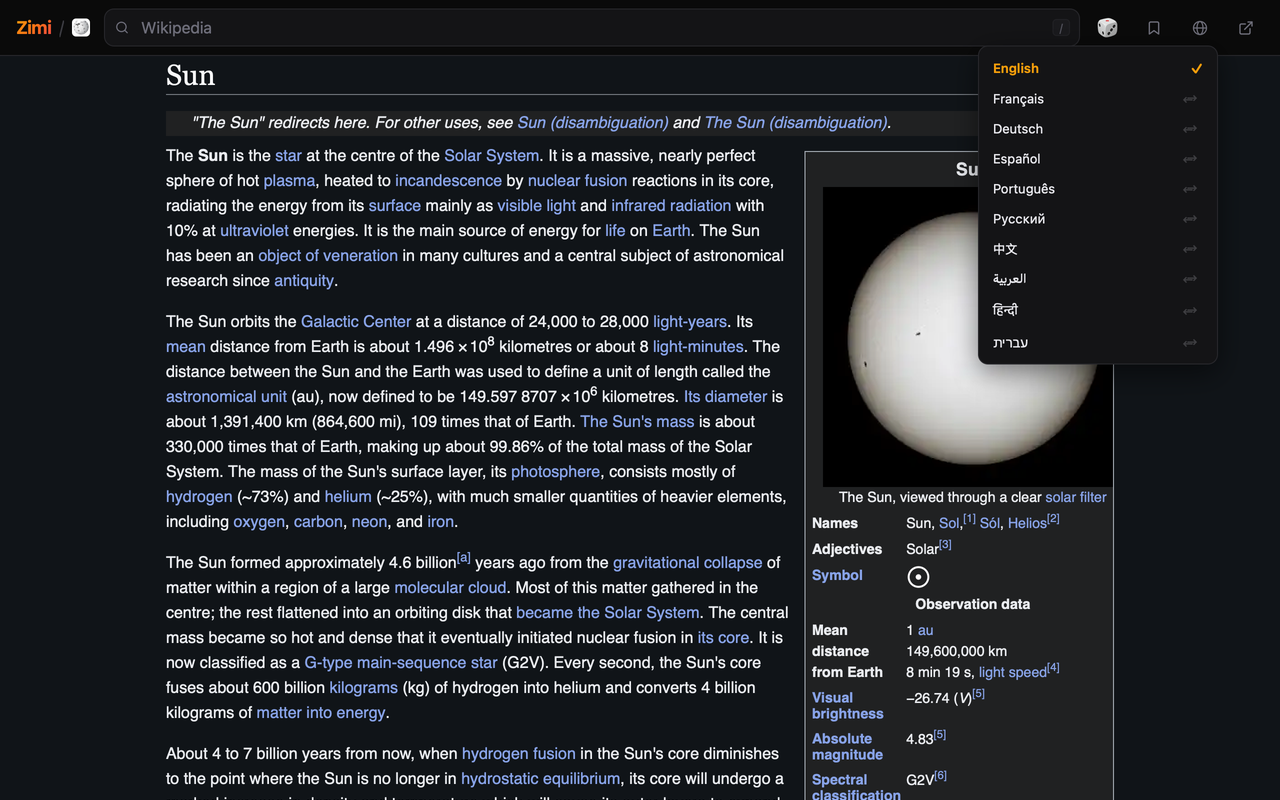Click the Observation data infobox header
The image size is (1280, 800).
(x=972, y=604)
